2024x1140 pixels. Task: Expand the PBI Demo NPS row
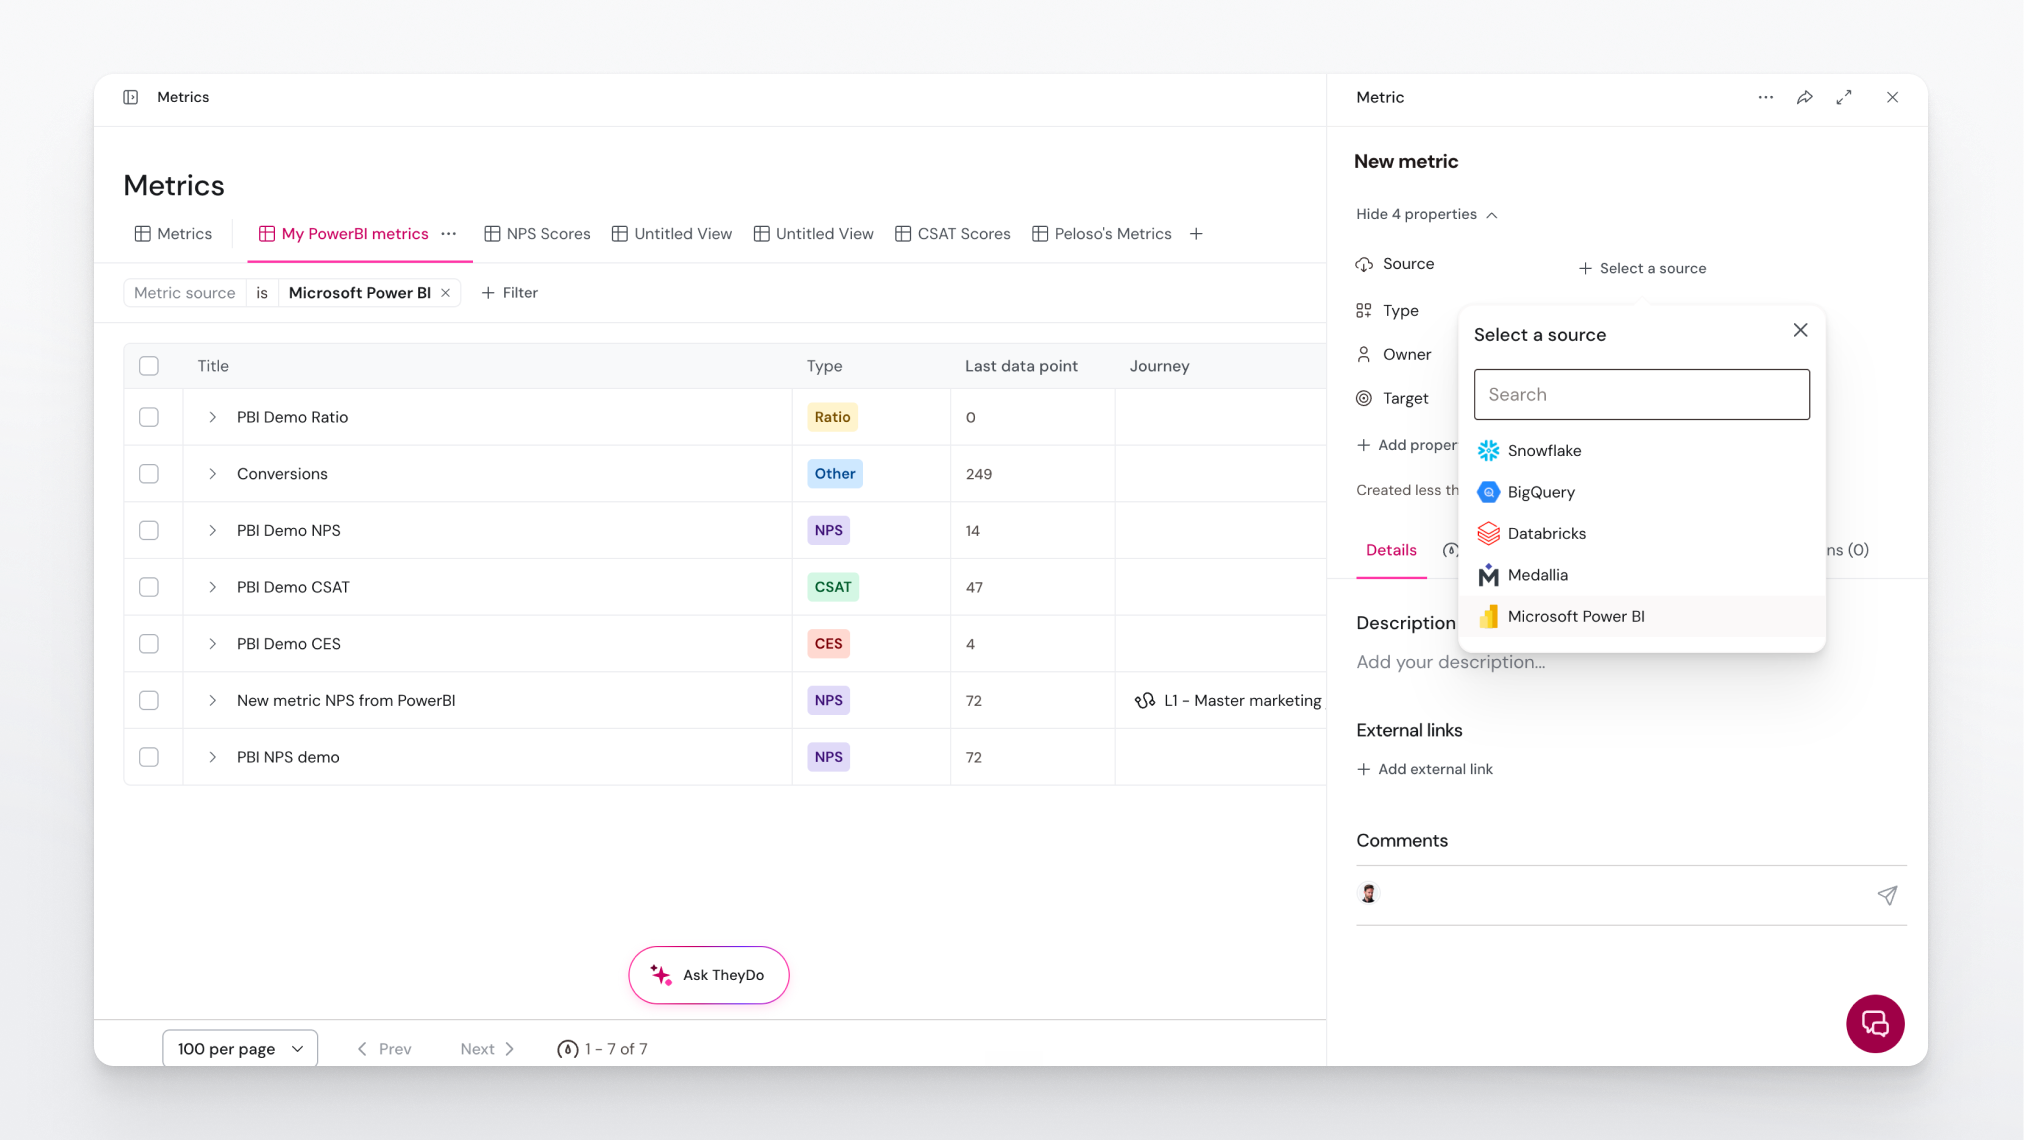[x=212, y=531]
